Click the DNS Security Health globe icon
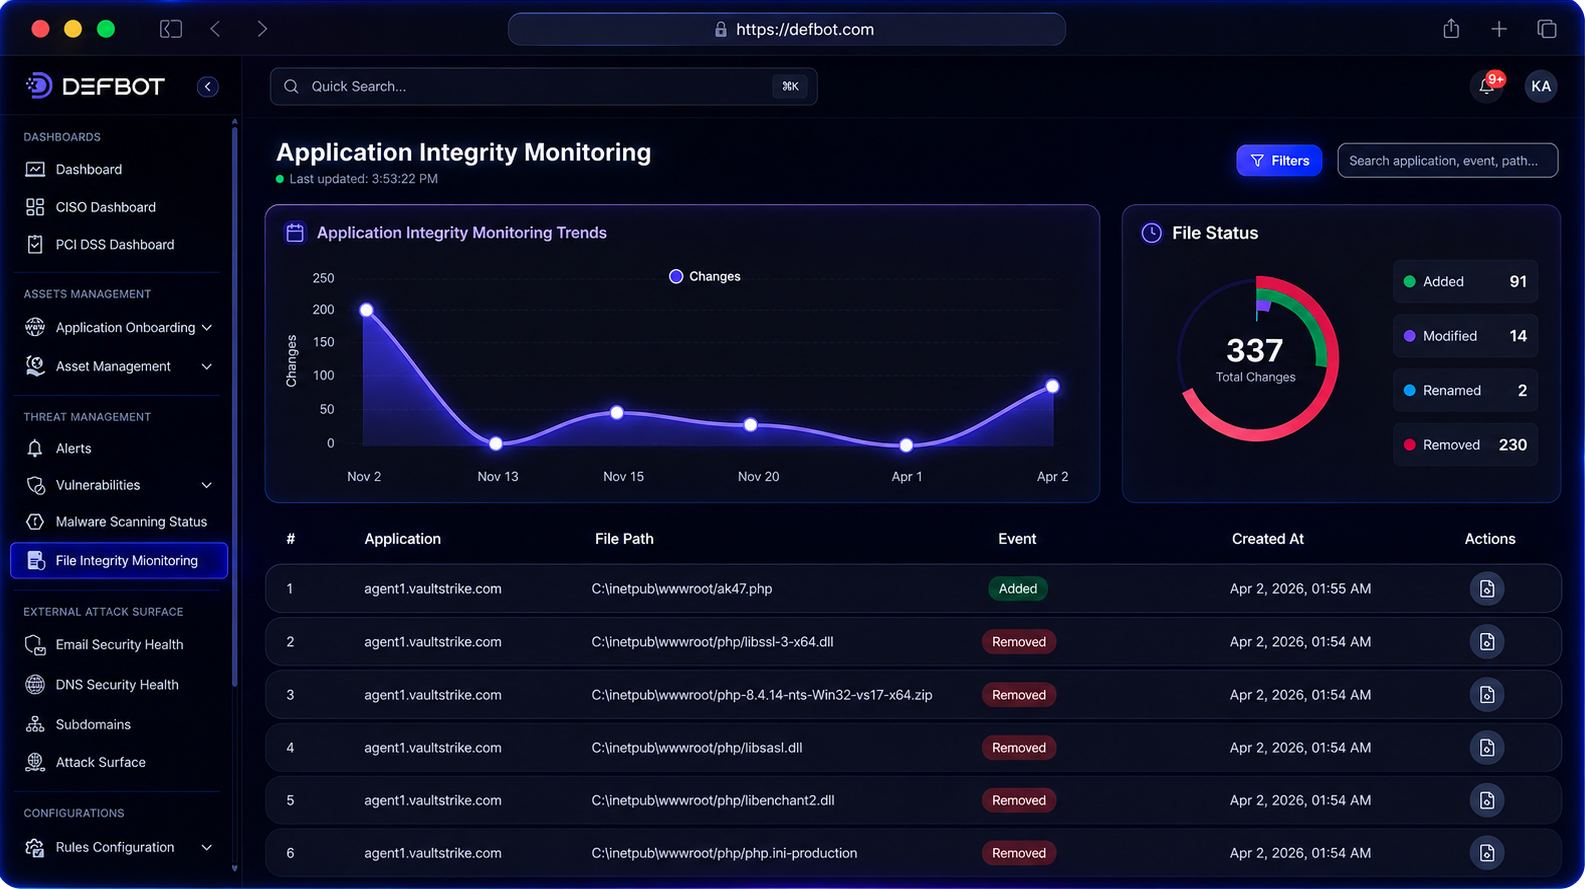Image resolution: width=1585 pixels, height=889 pixels. (35, 685)
